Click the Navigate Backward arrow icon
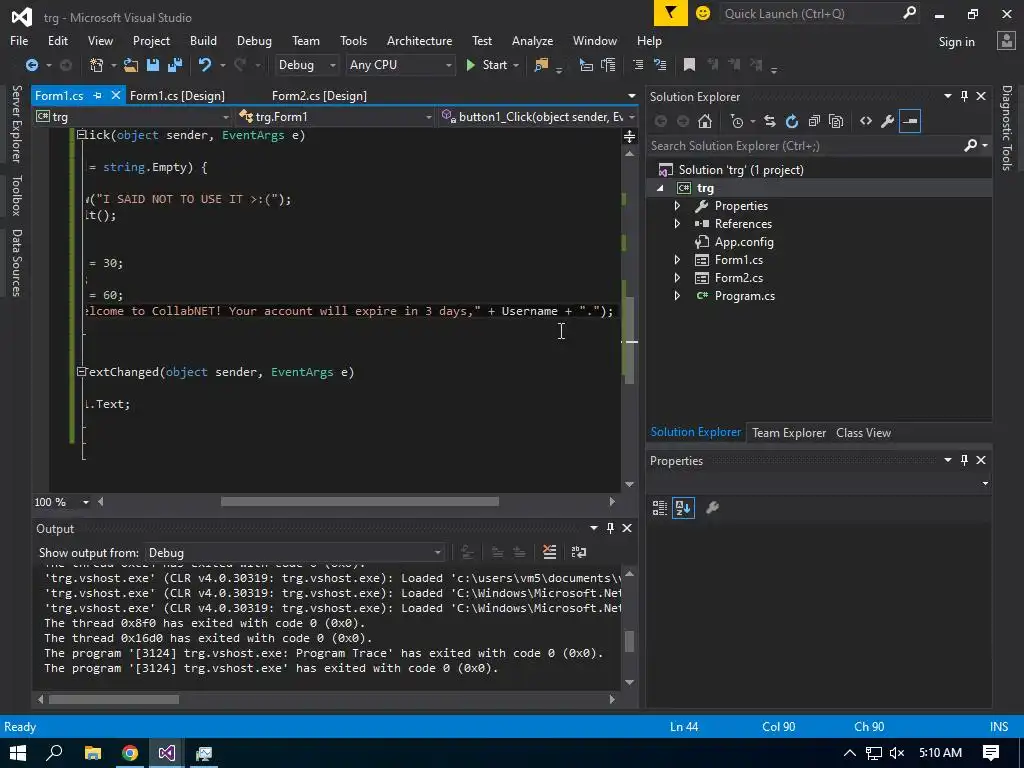The height and width of the screenshot is (768, 1024). click(31, 65)
